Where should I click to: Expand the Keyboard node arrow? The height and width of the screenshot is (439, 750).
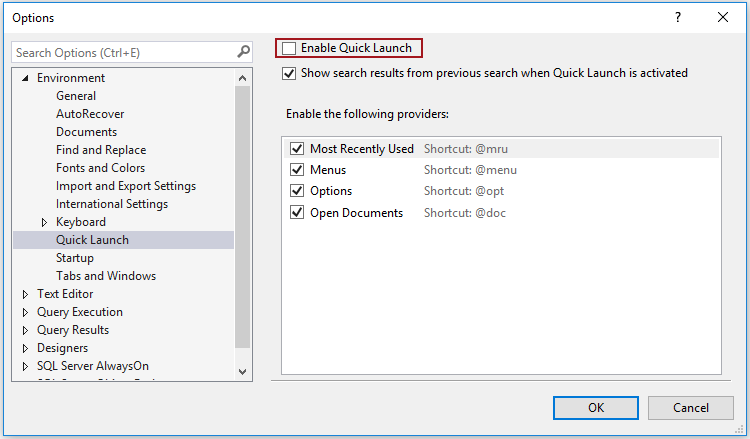pos(44,222)
